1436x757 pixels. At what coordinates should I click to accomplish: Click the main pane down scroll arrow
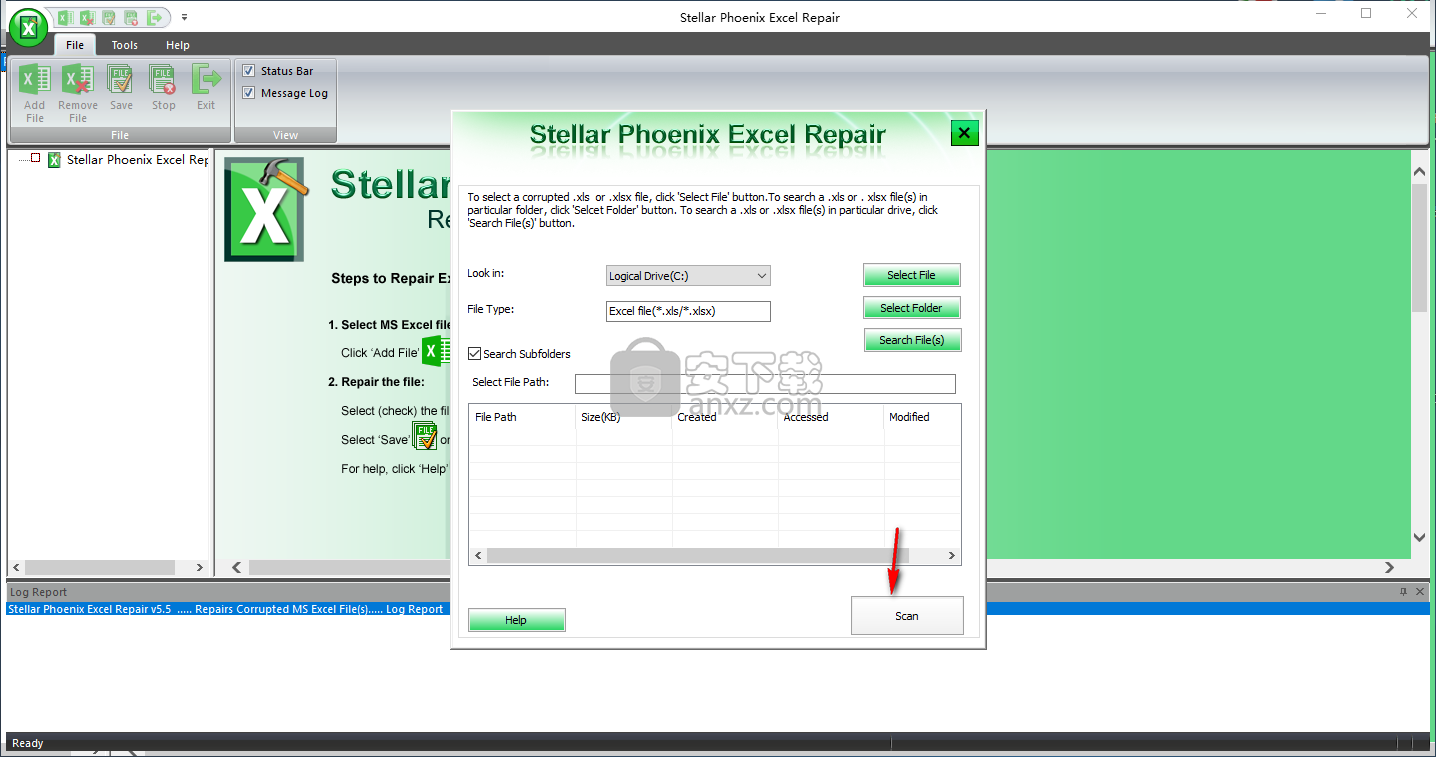pyautogui.click(x=1419, y=538)
